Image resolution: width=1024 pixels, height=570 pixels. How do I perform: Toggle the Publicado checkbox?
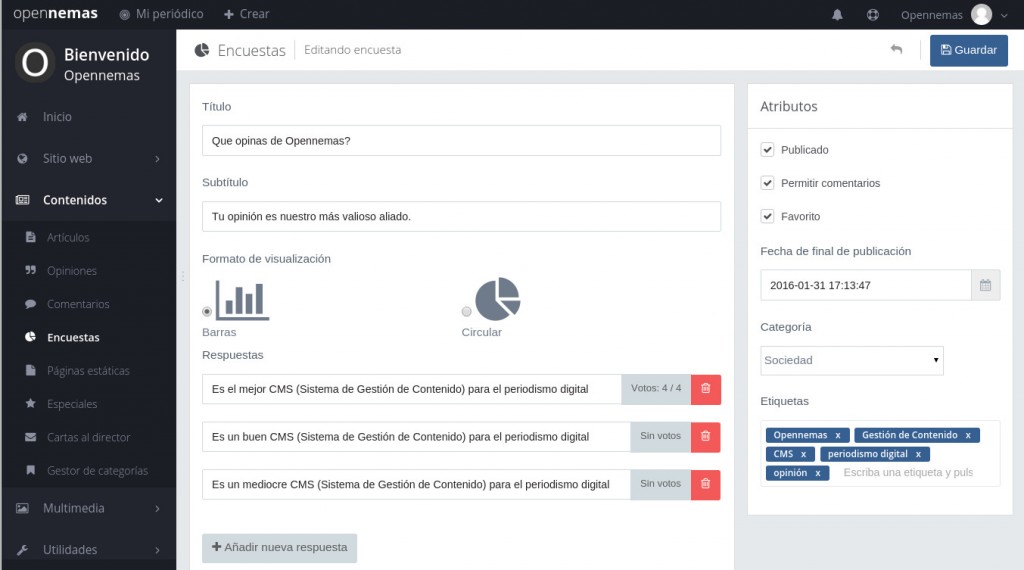767,150
